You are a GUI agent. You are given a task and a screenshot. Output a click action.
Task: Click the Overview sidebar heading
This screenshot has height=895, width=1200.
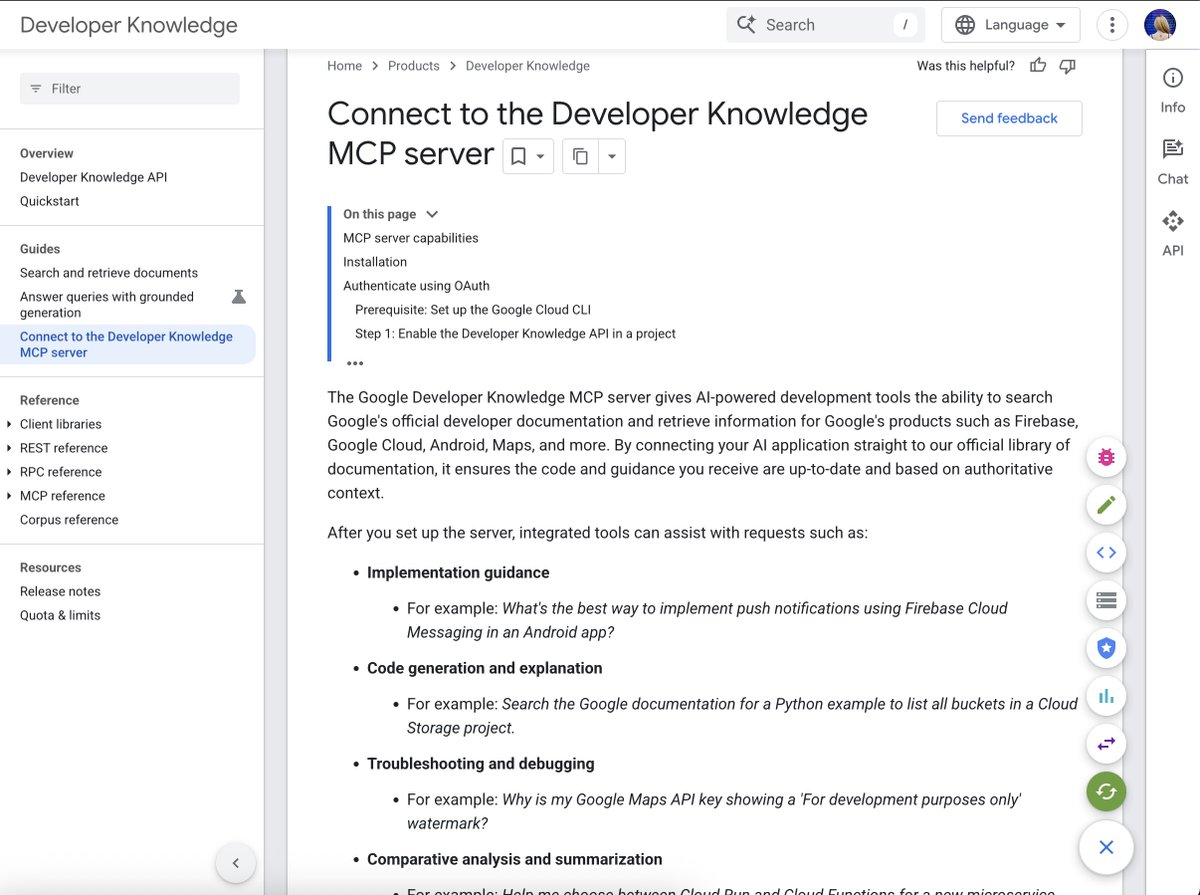47,153
